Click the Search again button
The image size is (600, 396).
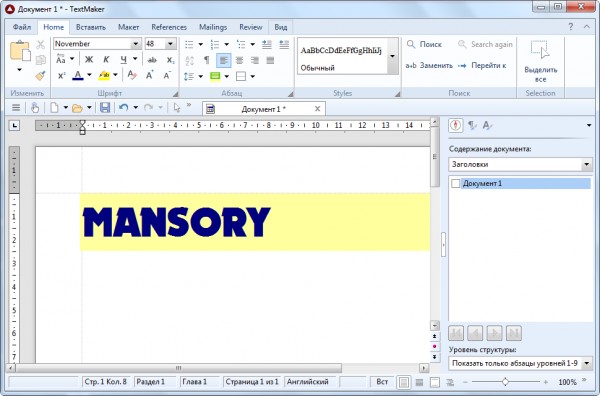point(485,44)
